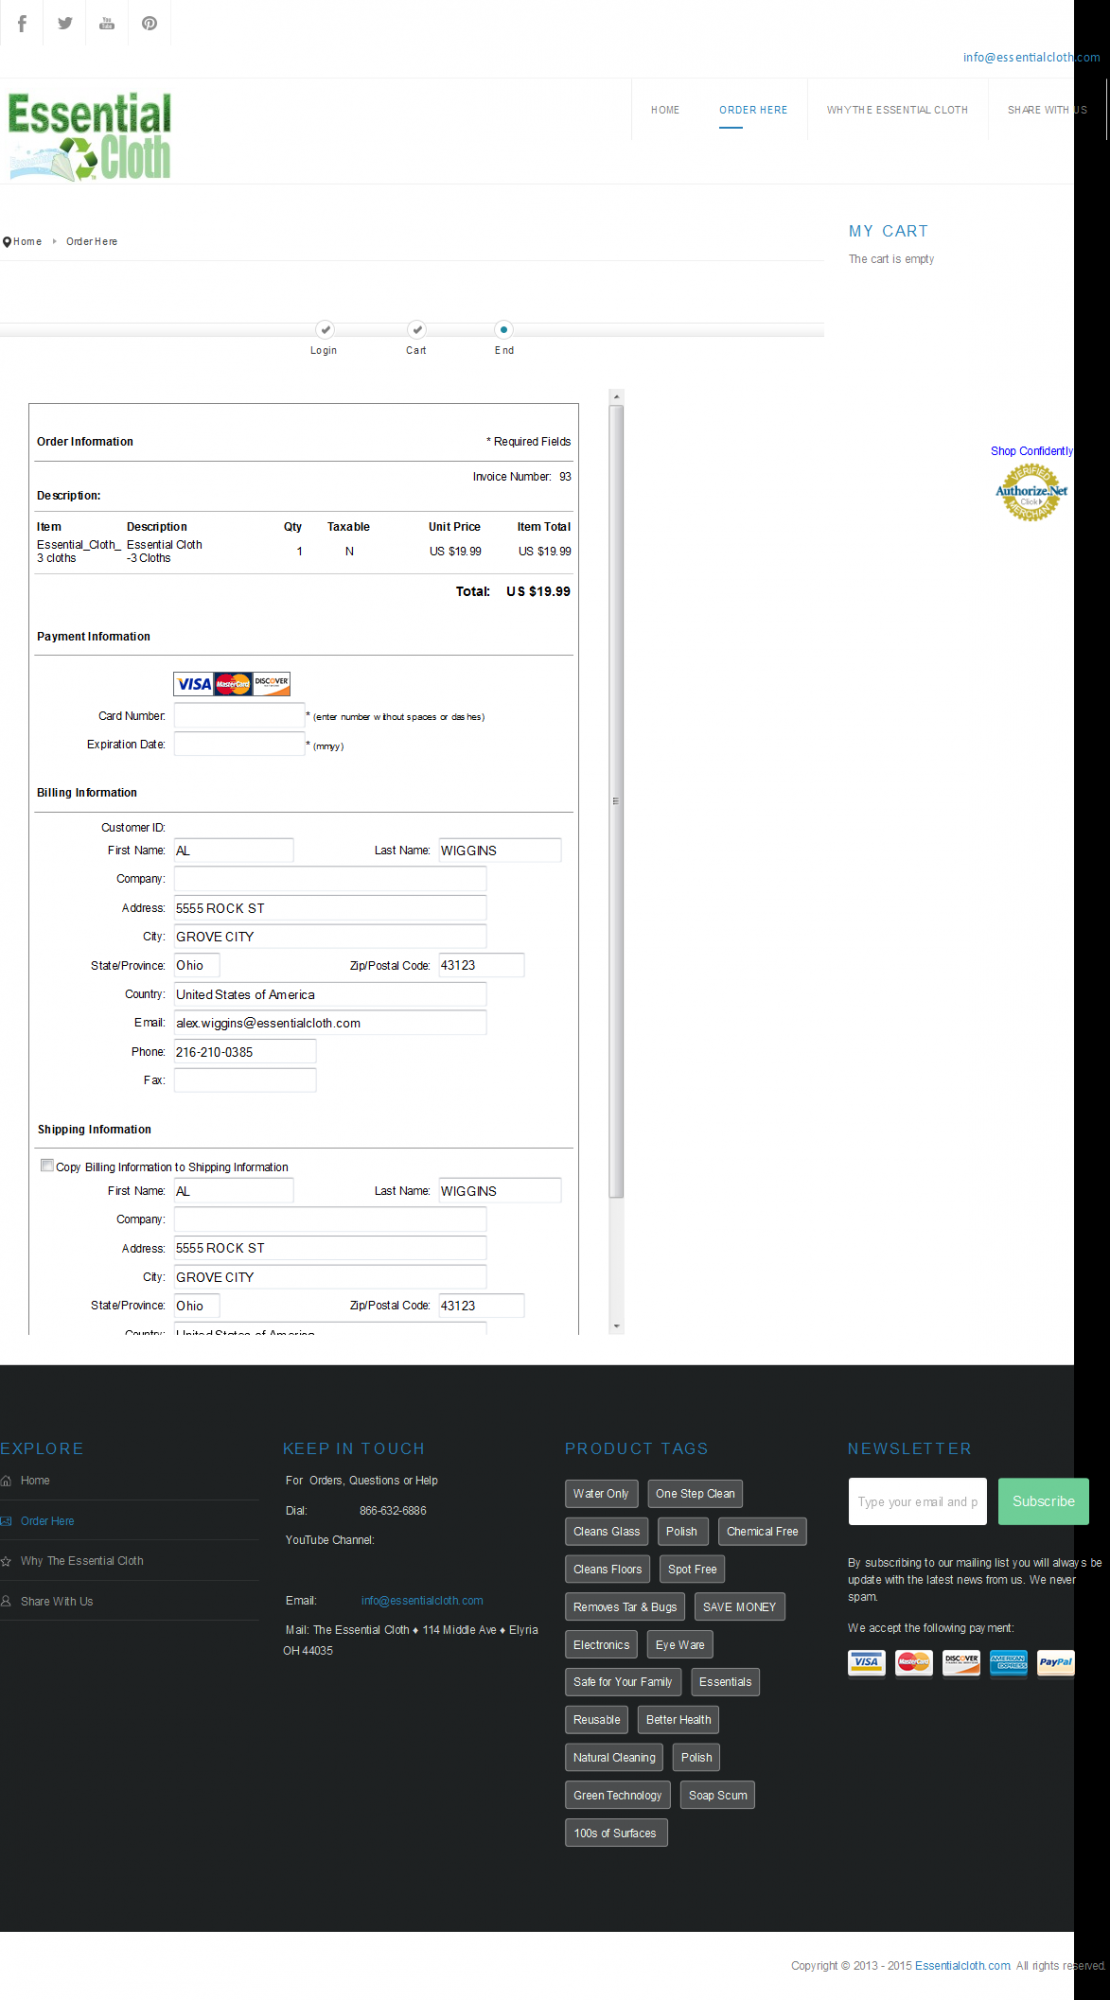
Task: Focus the Expiration Date field
Action: pyautogui.click(x=239, y=744)
